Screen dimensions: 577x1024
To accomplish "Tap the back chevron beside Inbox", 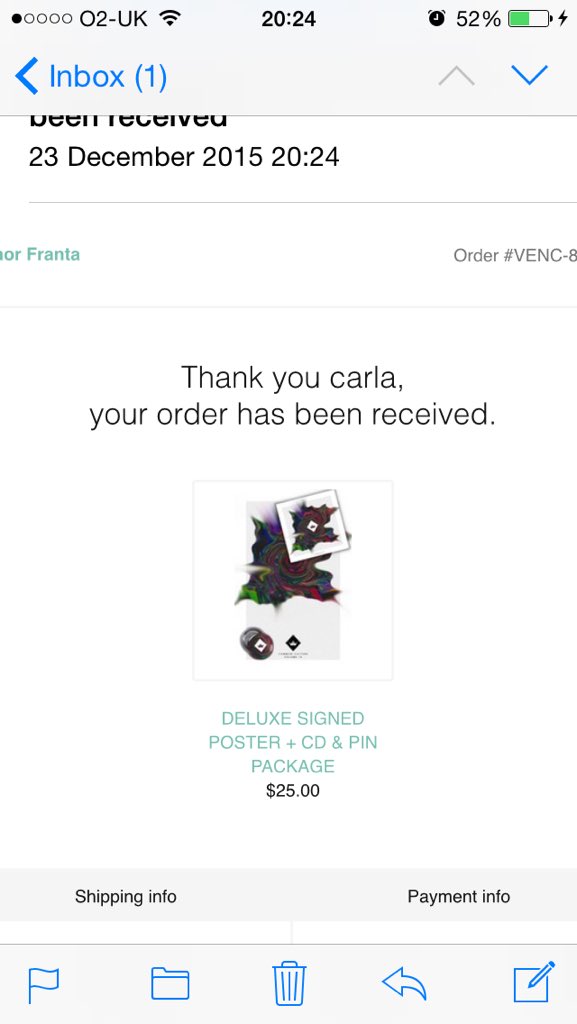I will tap(26, 76).
